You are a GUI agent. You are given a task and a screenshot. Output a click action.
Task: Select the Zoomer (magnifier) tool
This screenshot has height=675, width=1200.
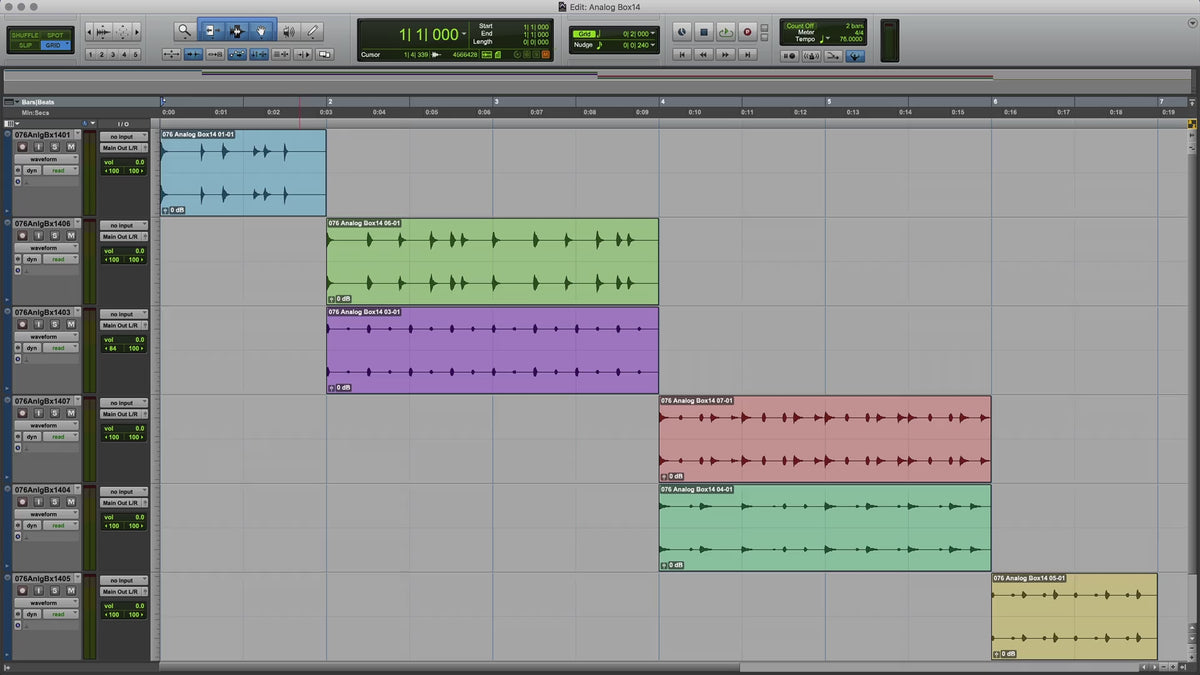click(x=184, y=32)
